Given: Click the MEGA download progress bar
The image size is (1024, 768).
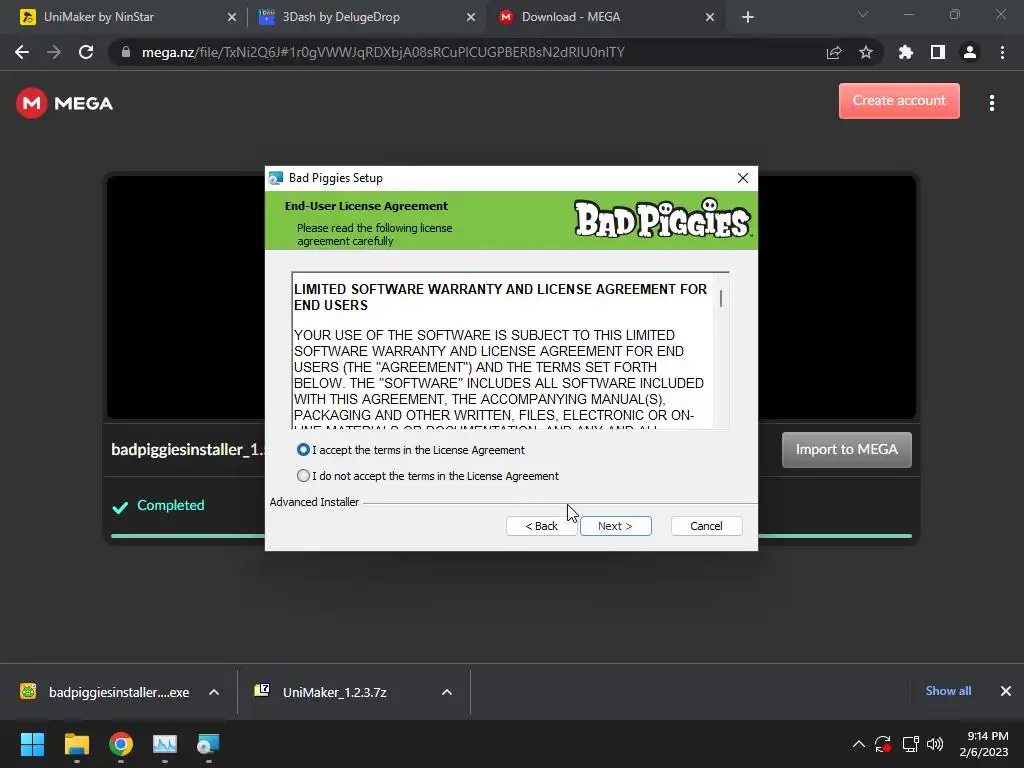Looking at the screenshot, I should click(511, 536).
